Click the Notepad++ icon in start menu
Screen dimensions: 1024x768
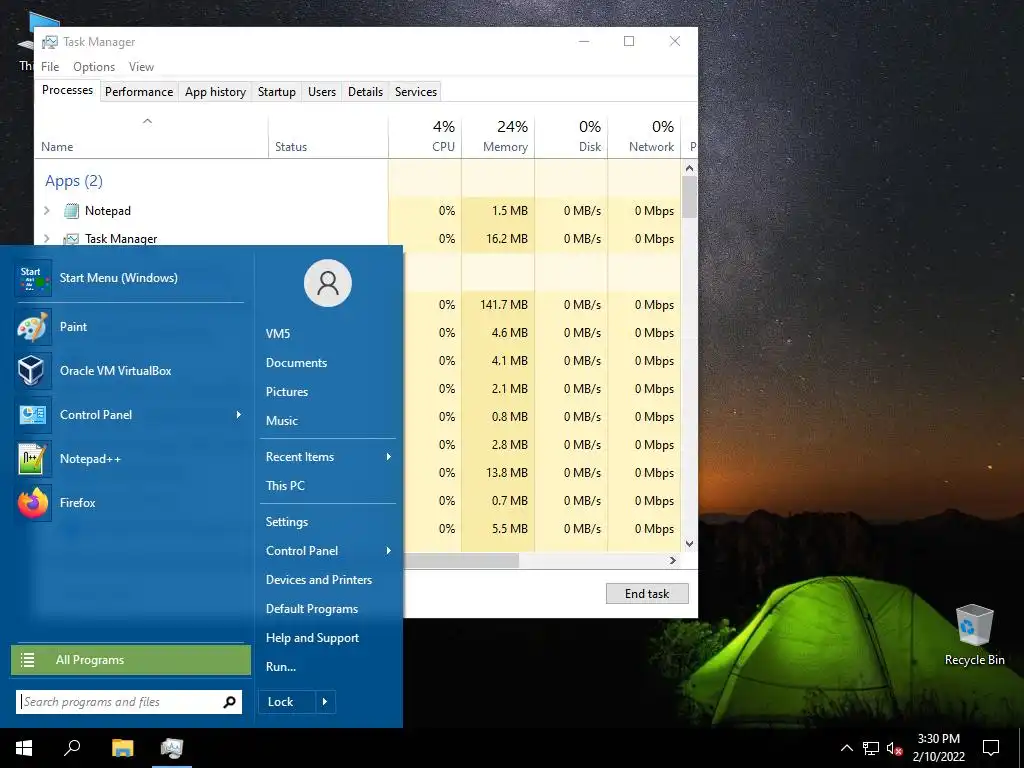[x=31, y=458]
